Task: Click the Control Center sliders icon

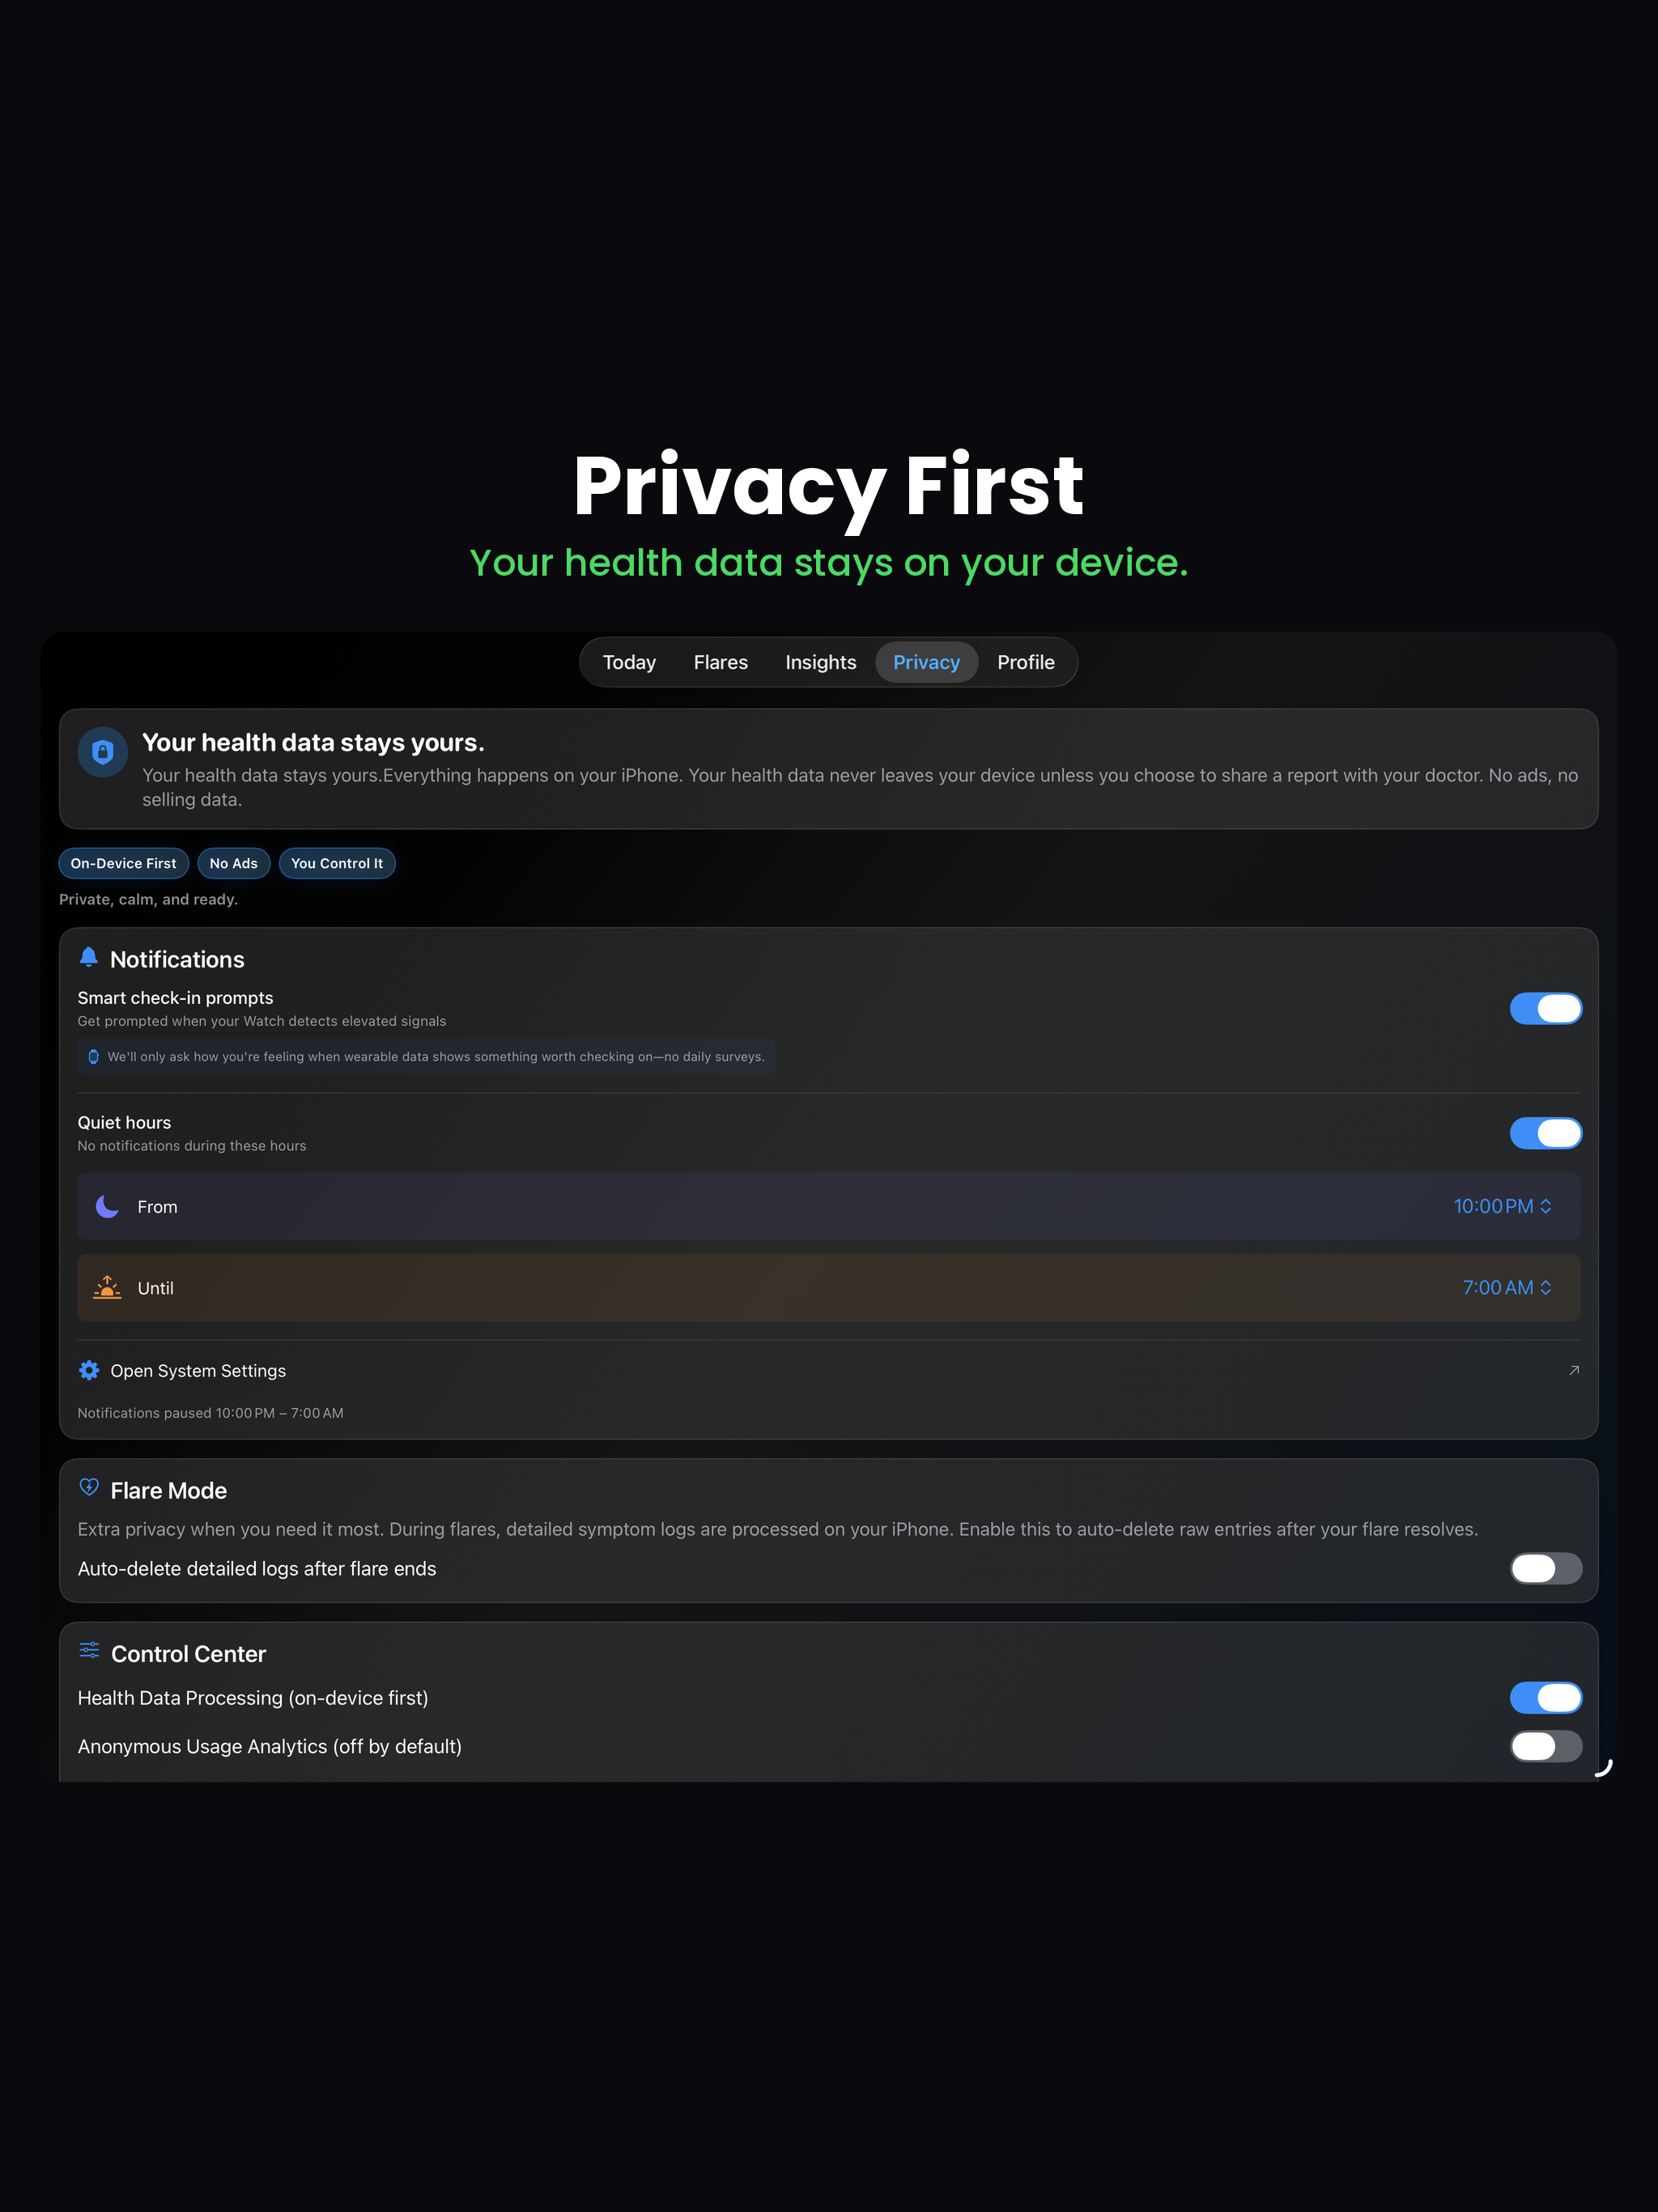Action: tap(89, 1651)
